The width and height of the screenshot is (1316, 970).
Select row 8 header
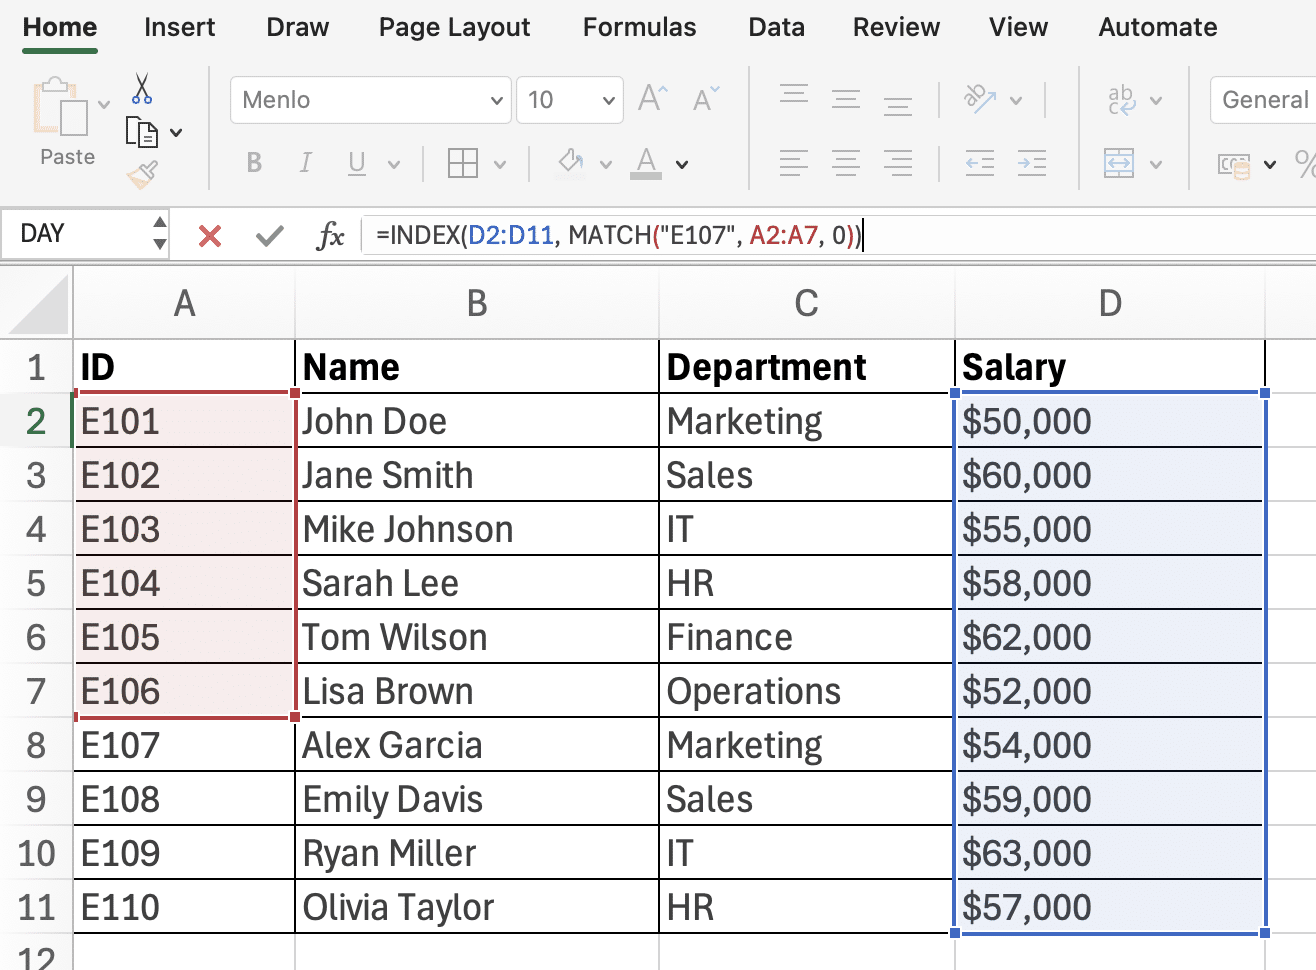point(36,745)
